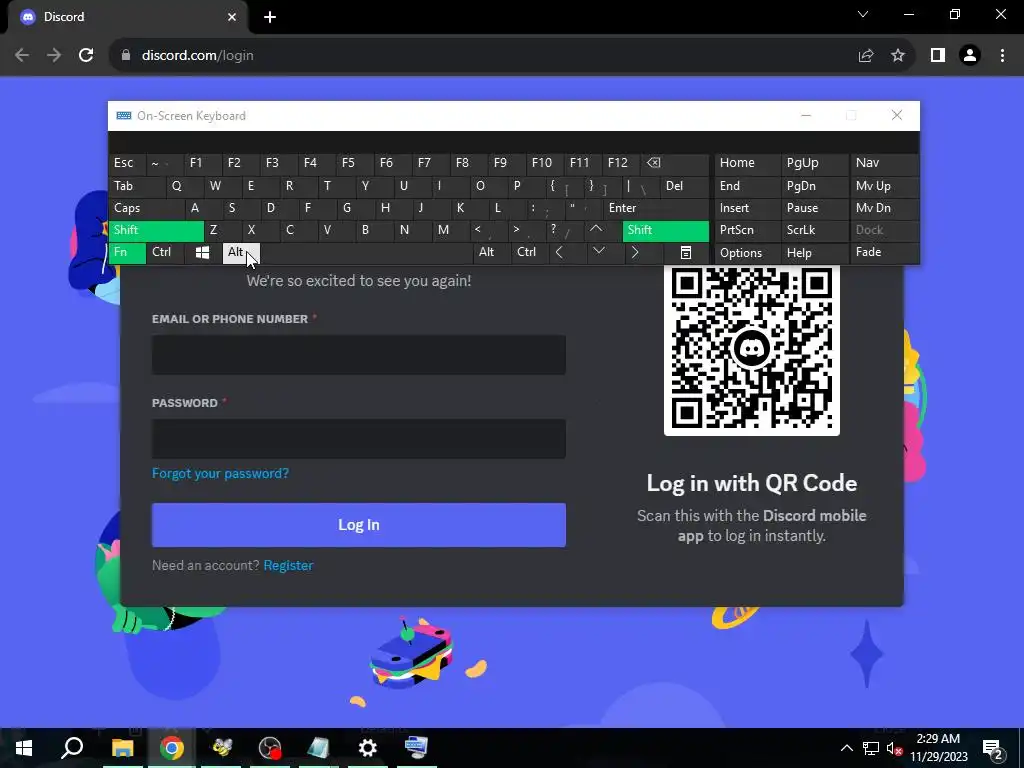Click the PrtScn key
The height and width of the screenshot is (768, 1024).
(748, 231)
